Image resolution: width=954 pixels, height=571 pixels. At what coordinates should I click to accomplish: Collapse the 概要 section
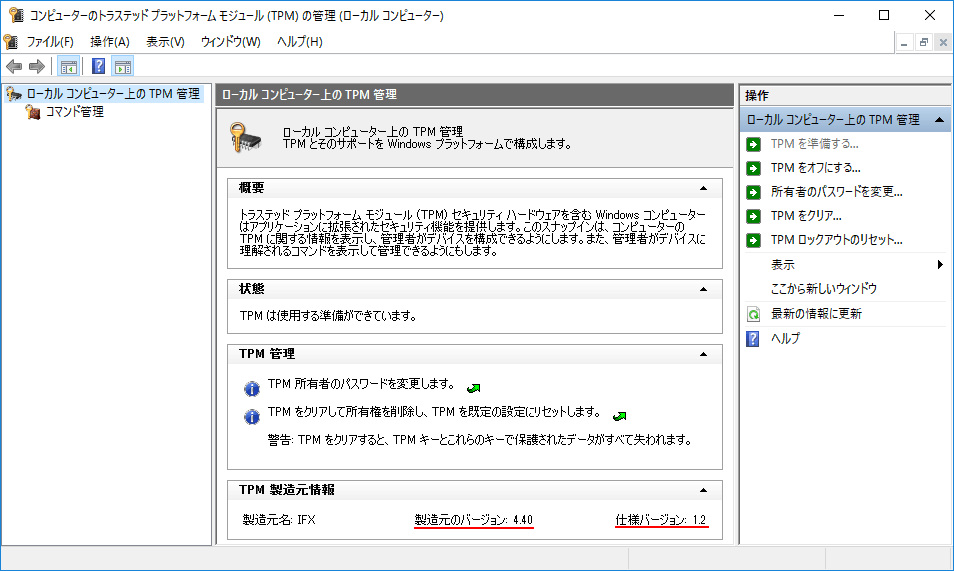(x=703, y=188)
